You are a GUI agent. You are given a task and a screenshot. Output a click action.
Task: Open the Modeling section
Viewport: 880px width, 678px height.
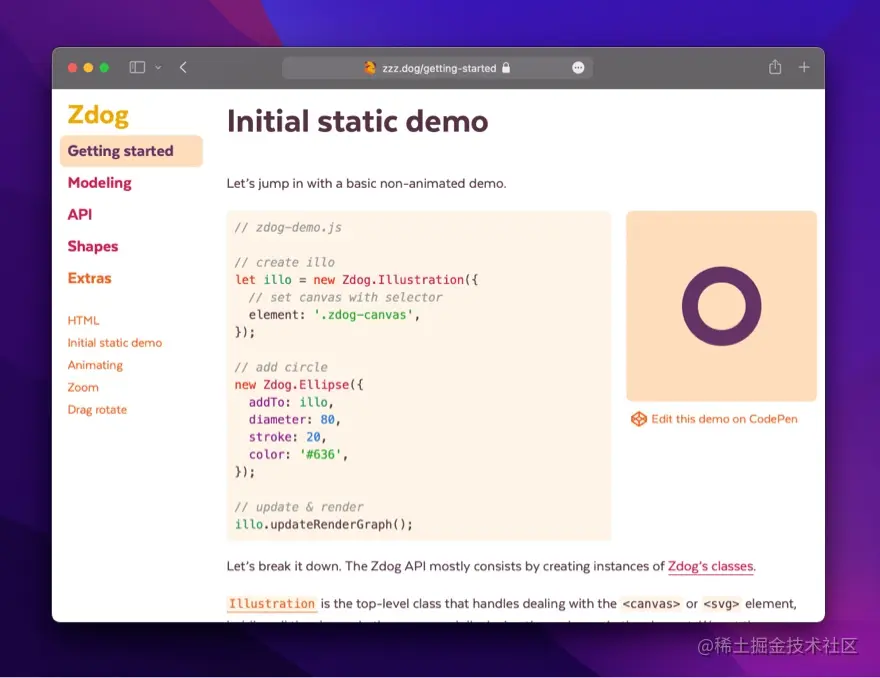pos(99,183)
